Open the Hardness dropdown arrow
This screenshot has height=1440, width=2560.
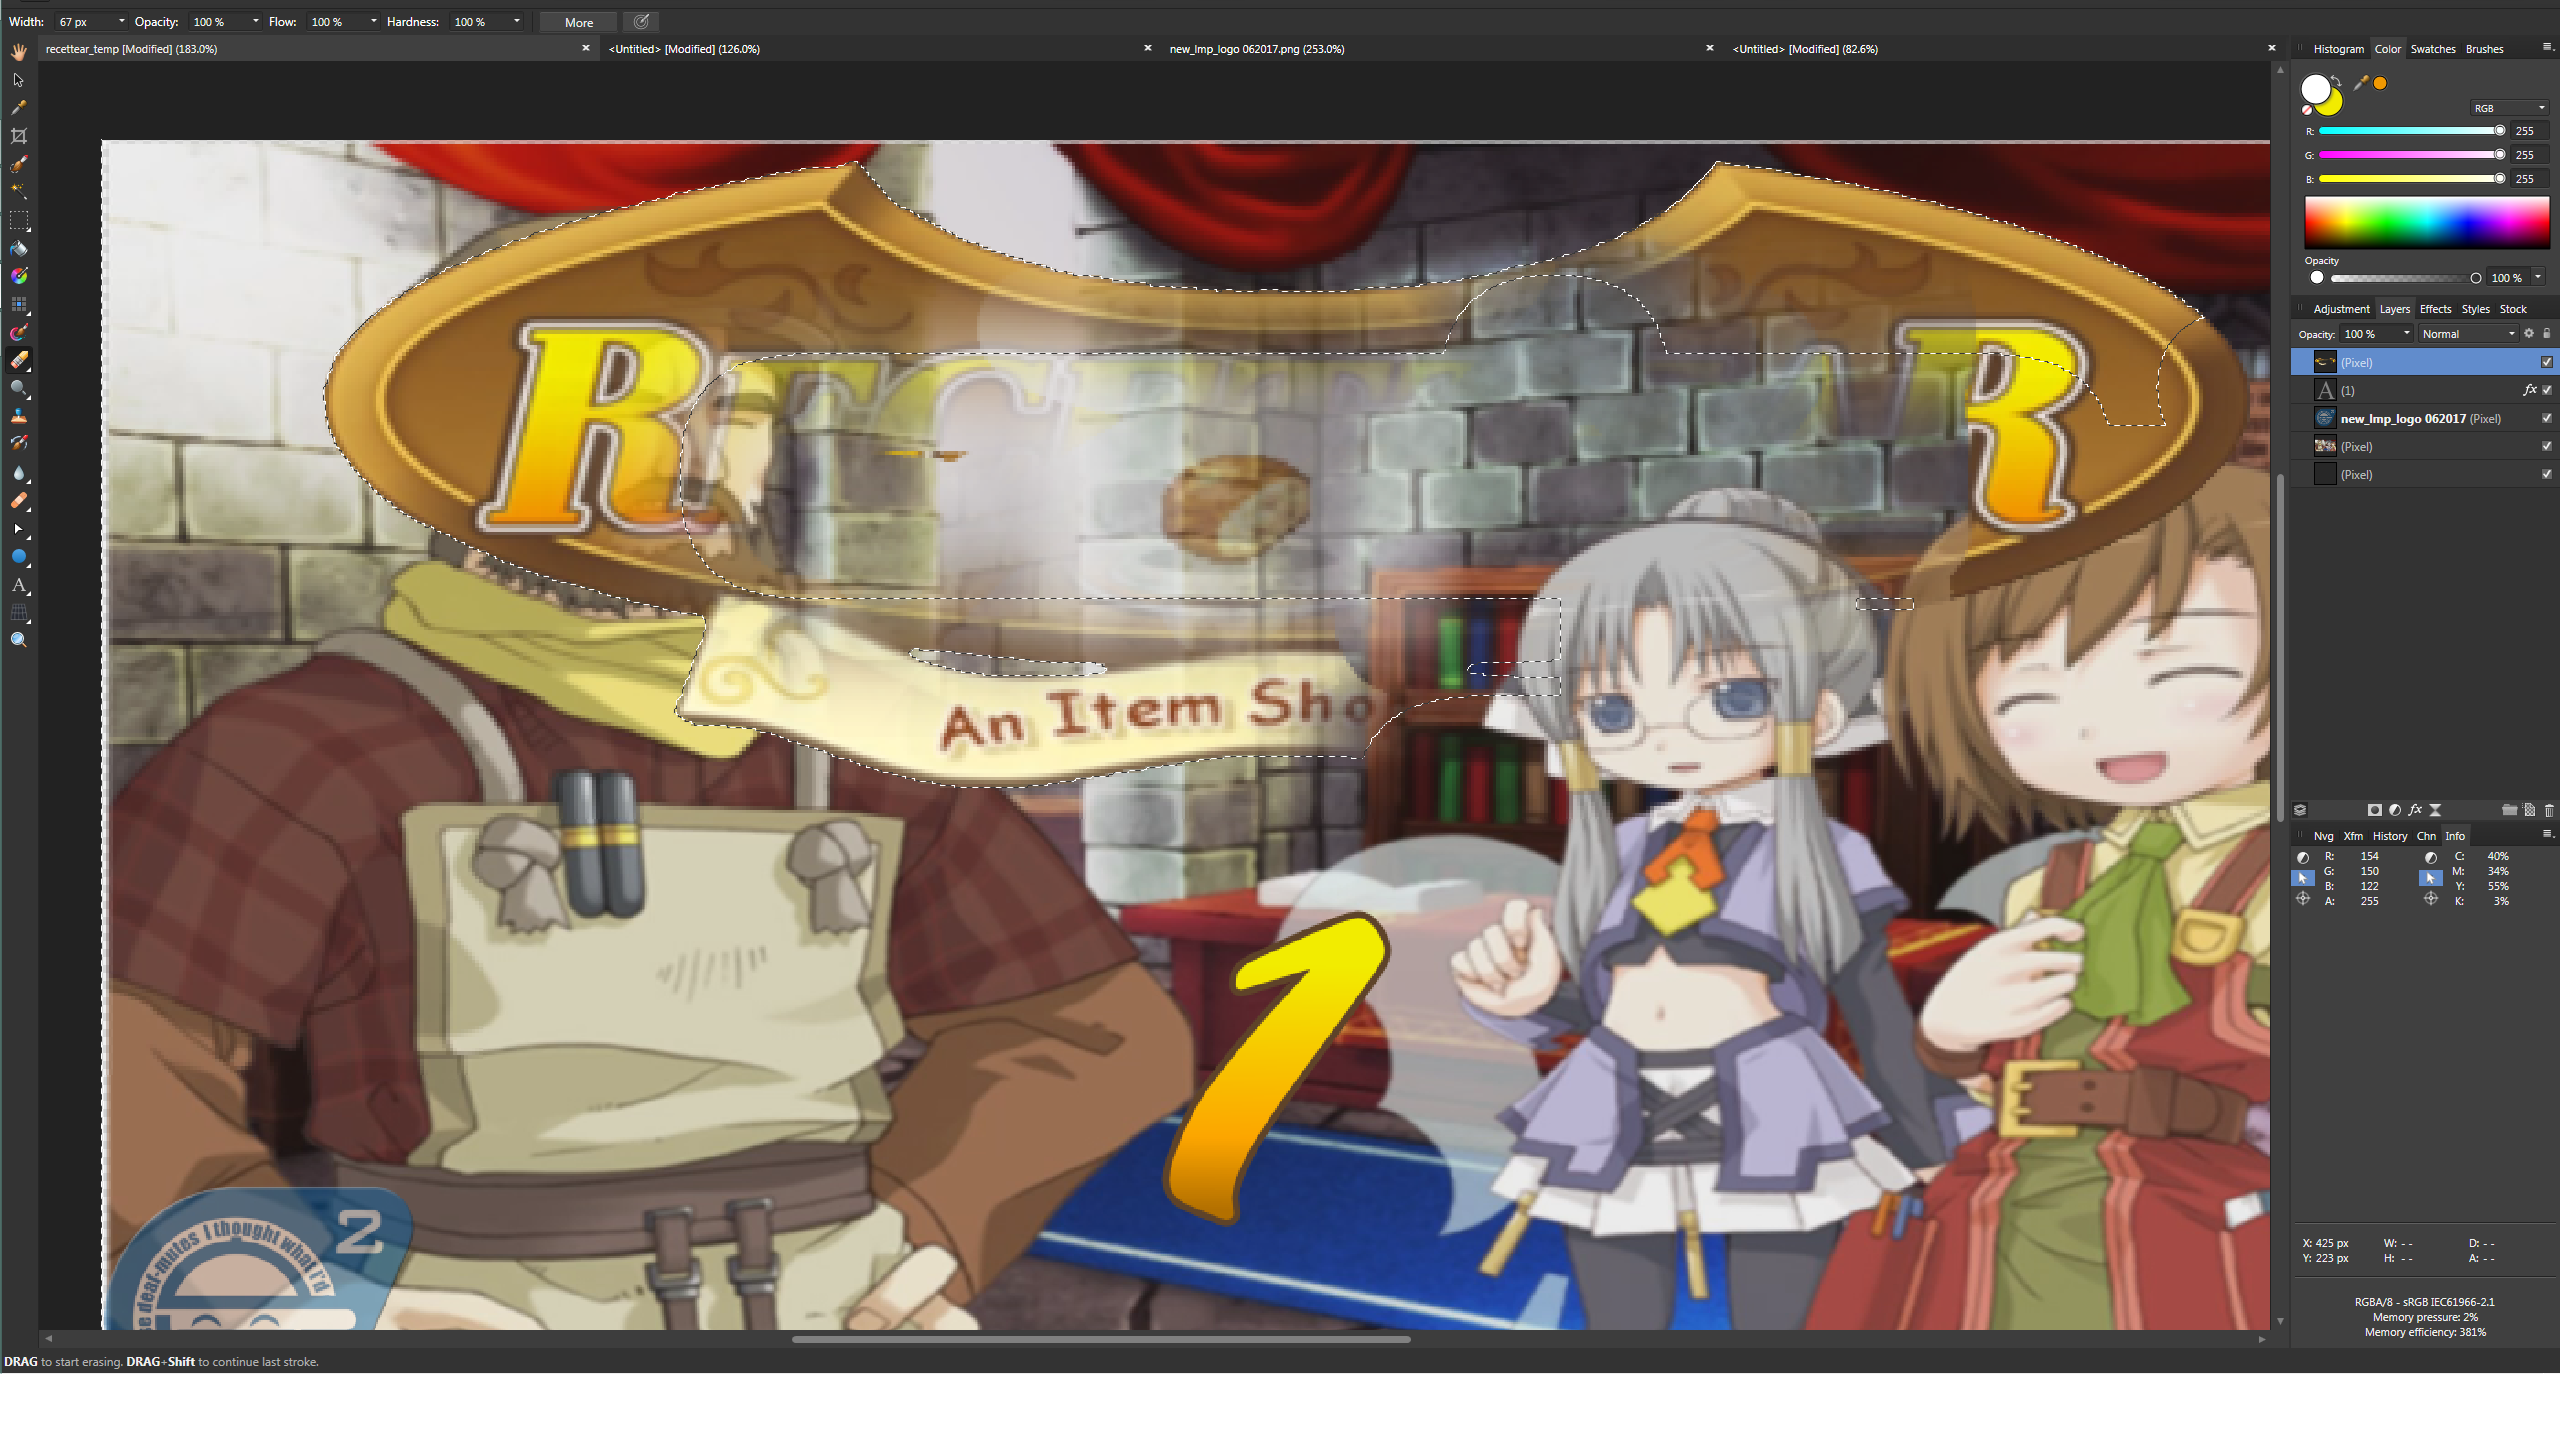(x=517, y=22)
